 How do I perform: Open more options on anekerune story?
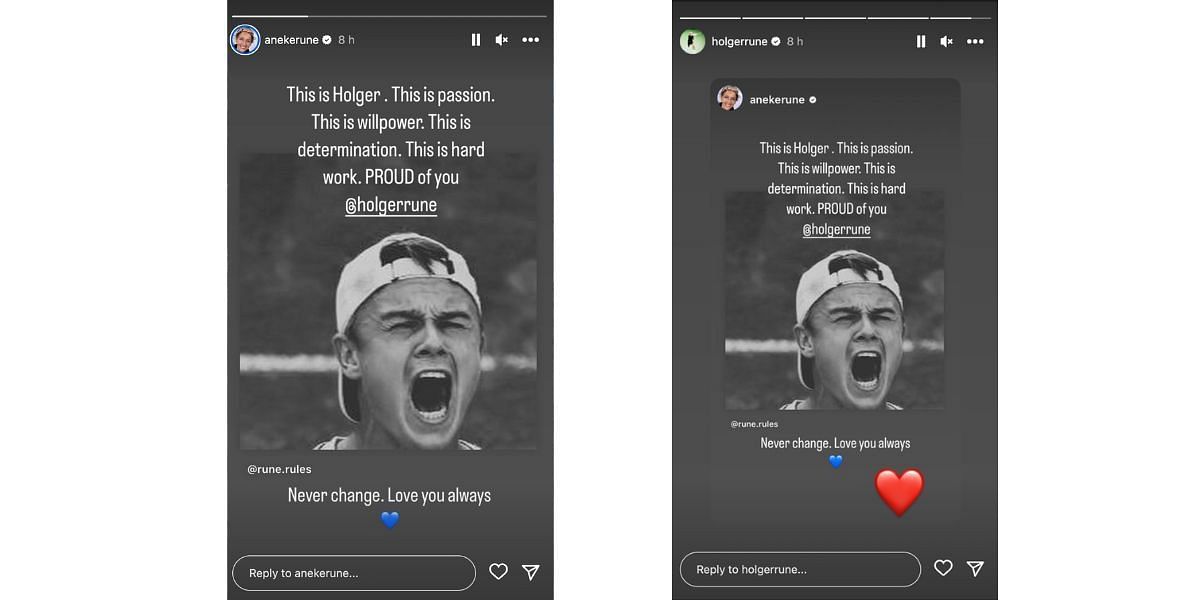tap(531, 40)
